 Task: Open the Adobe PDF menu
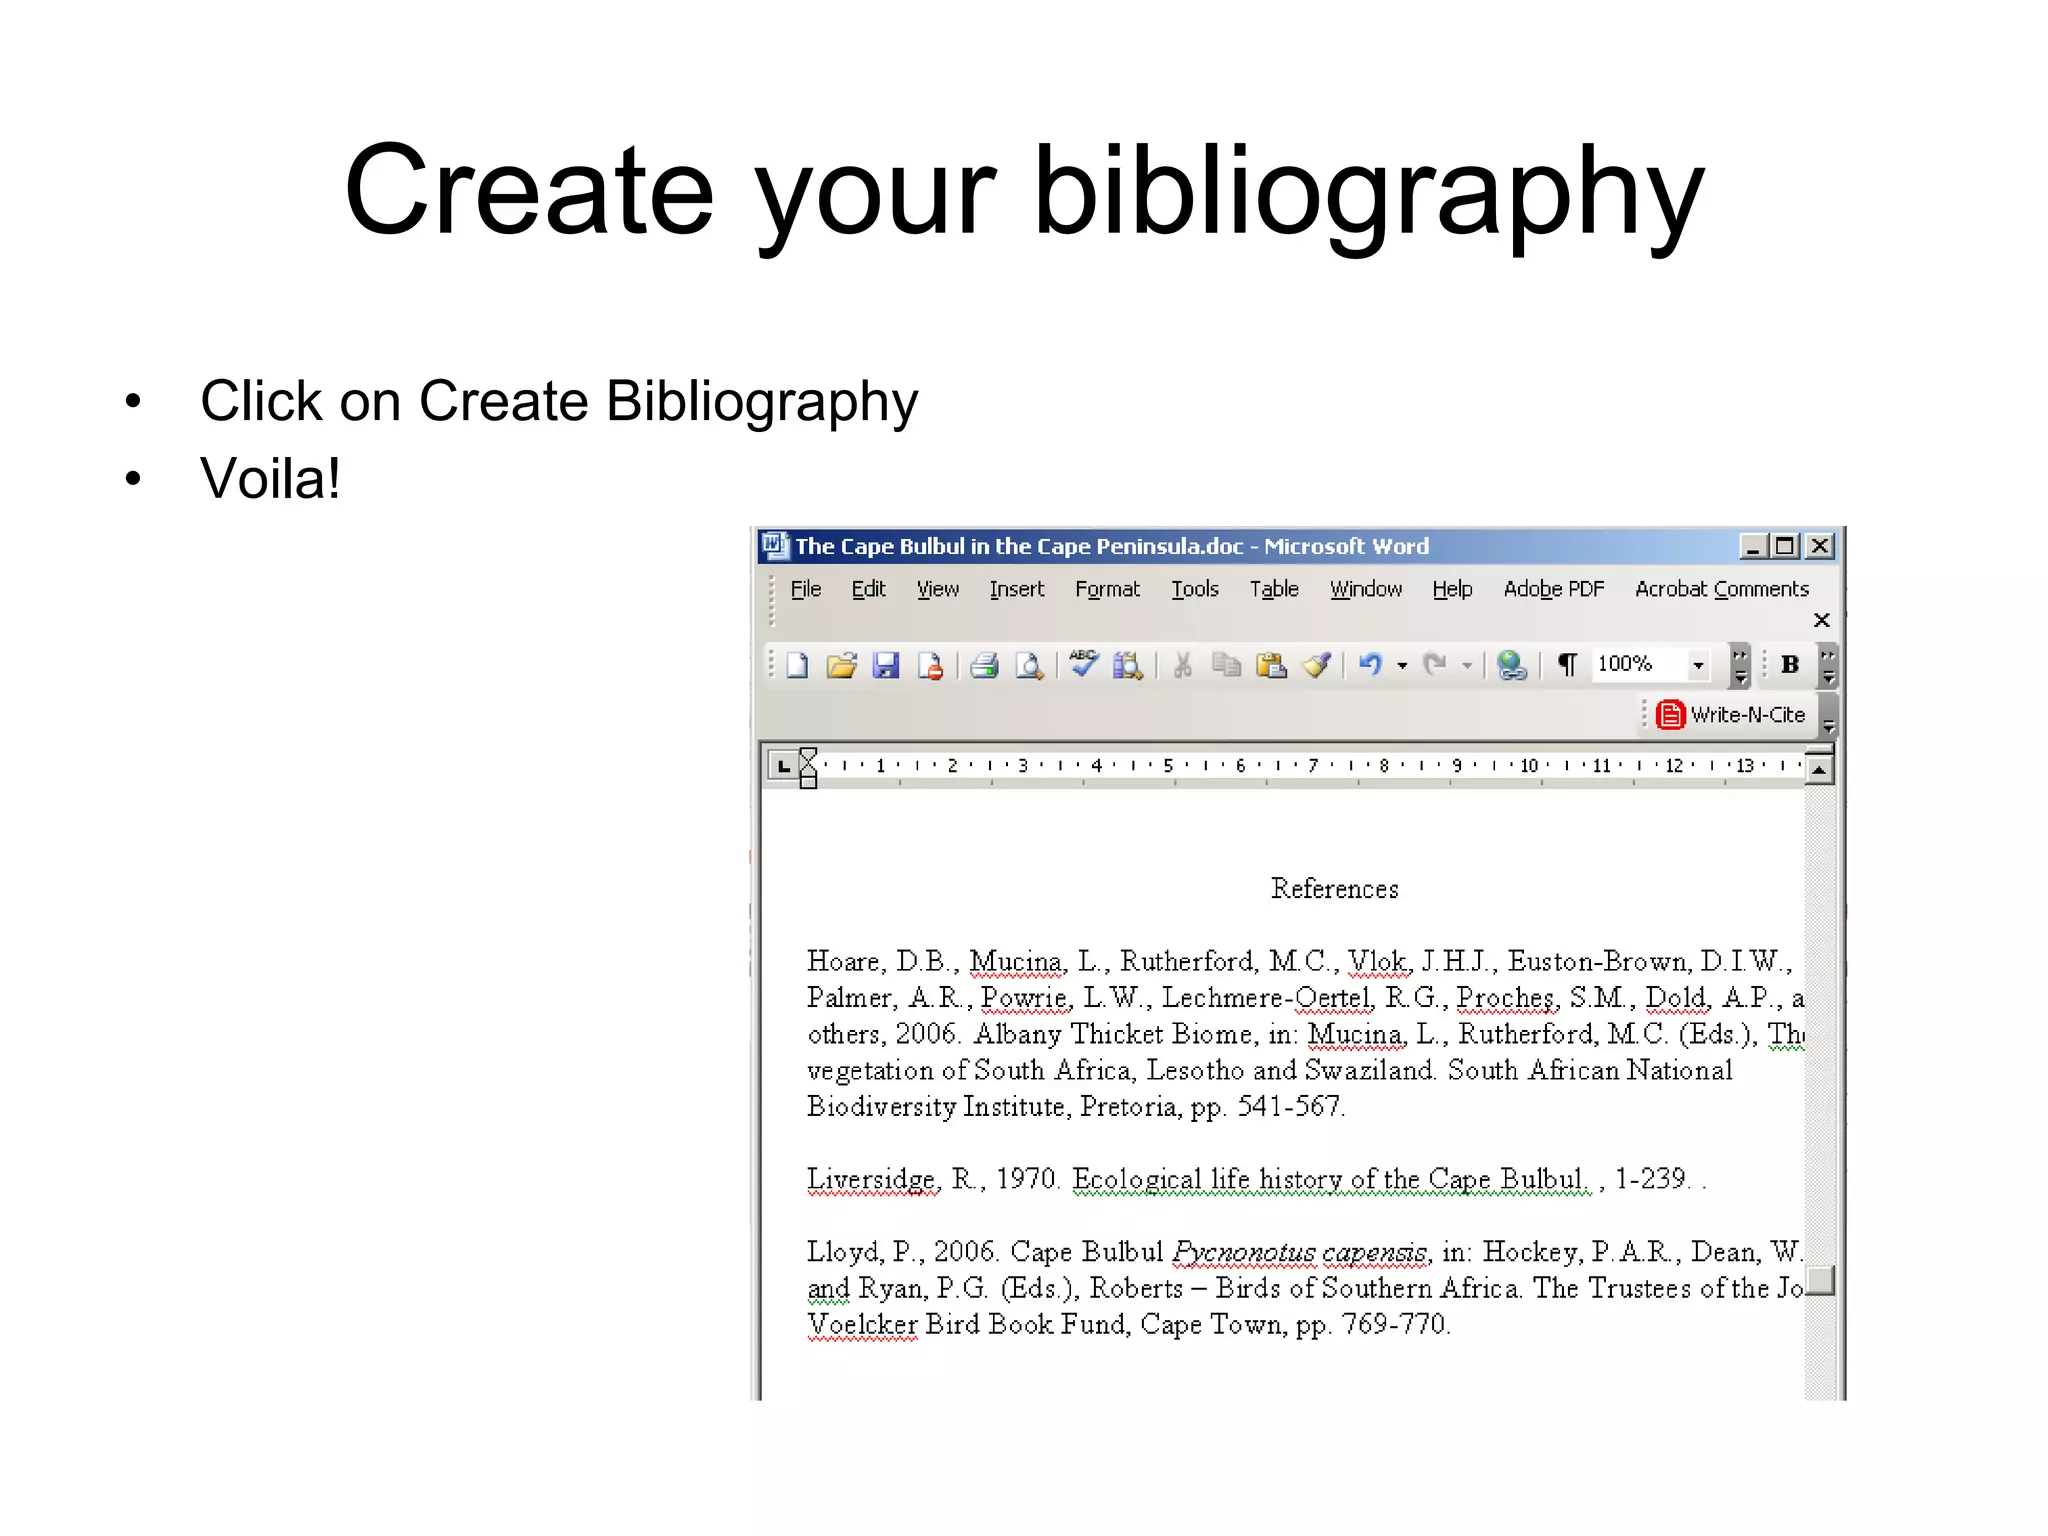click(1554, 589)
